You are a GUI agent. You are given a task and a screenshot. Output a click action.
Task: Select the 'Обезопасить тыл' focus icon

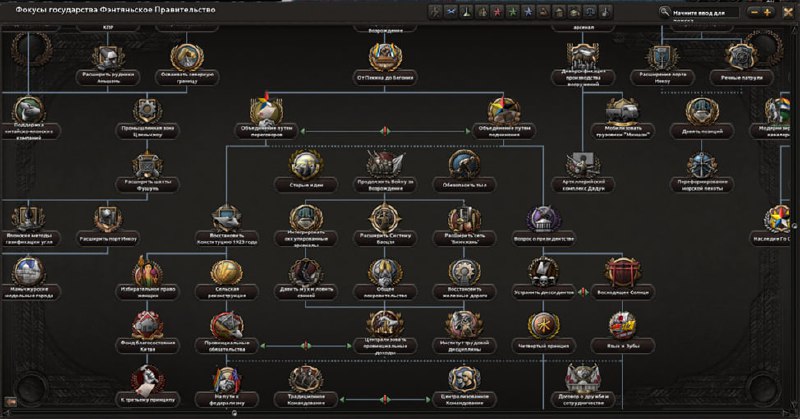point(464,164)
